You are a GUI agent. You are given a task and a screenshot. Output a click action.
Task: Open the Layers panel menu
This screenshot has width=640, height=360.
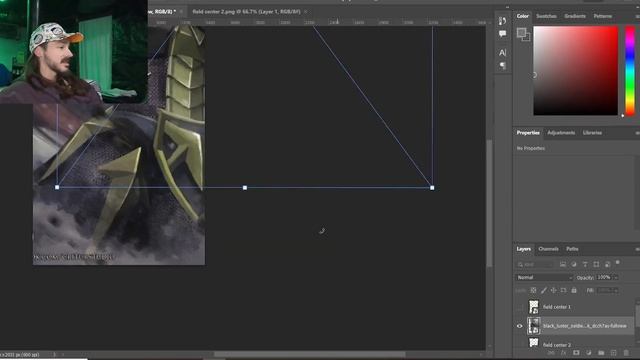(x=637, y=249)
